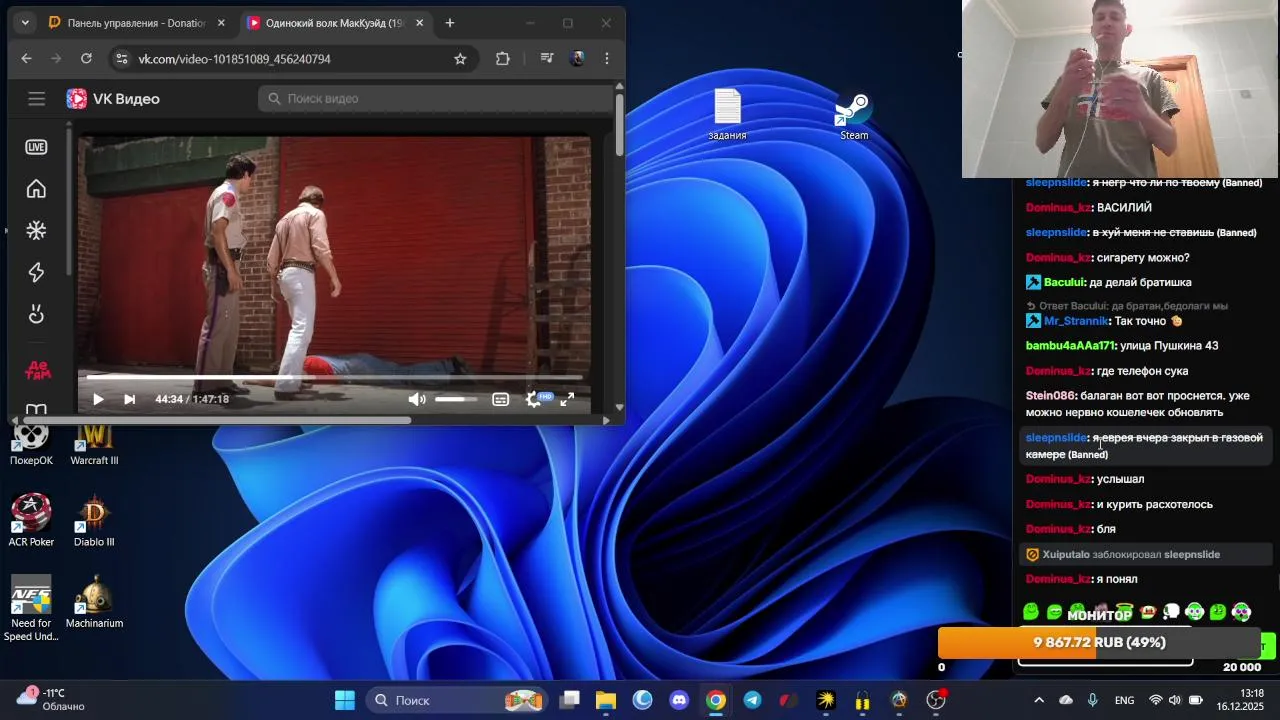
Task: Select the Need for Speed shortcut
Action: click(31, 608)
